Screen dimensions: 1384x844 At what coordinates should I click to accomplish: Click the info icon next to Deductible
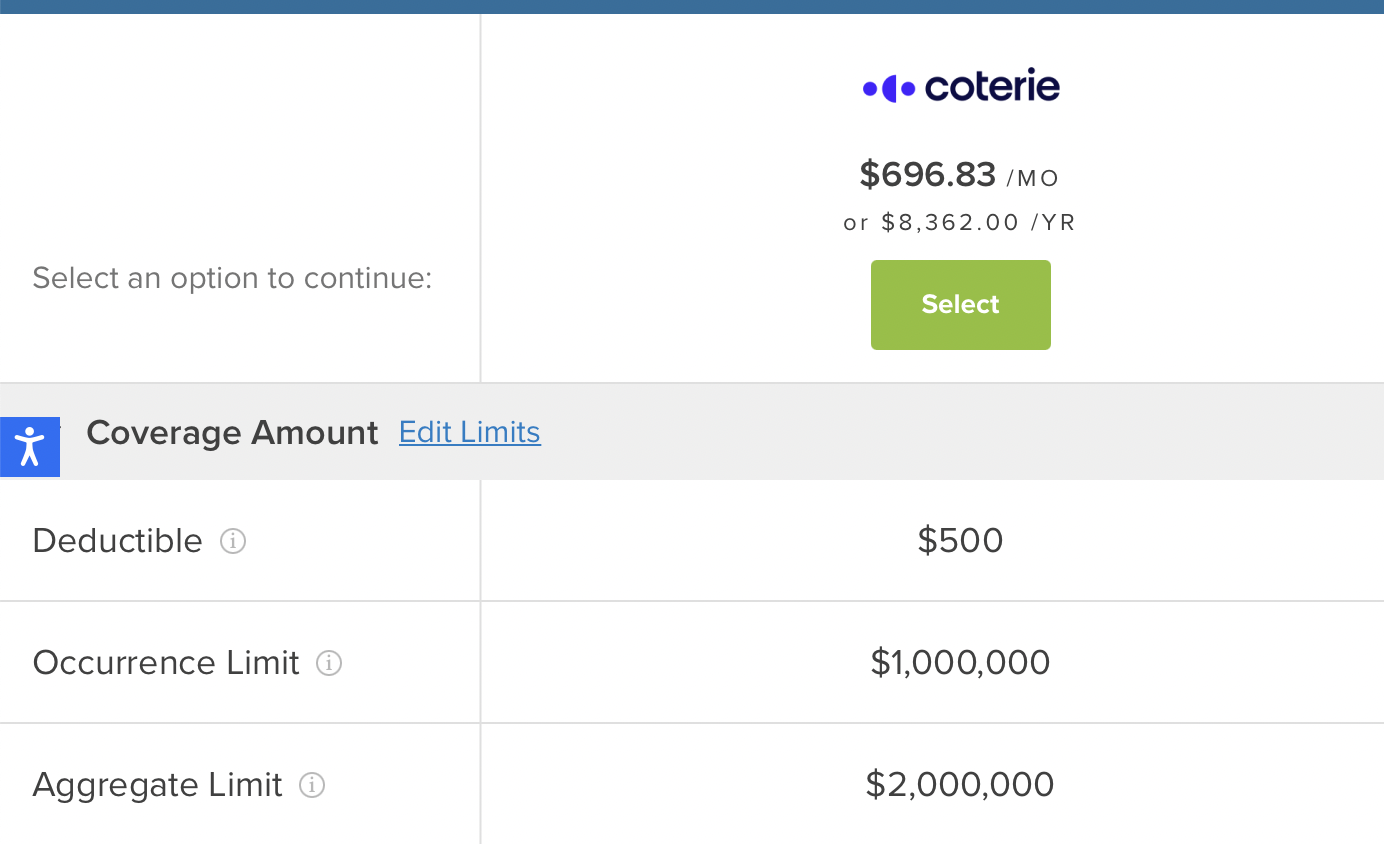click(x=233, y=541)
